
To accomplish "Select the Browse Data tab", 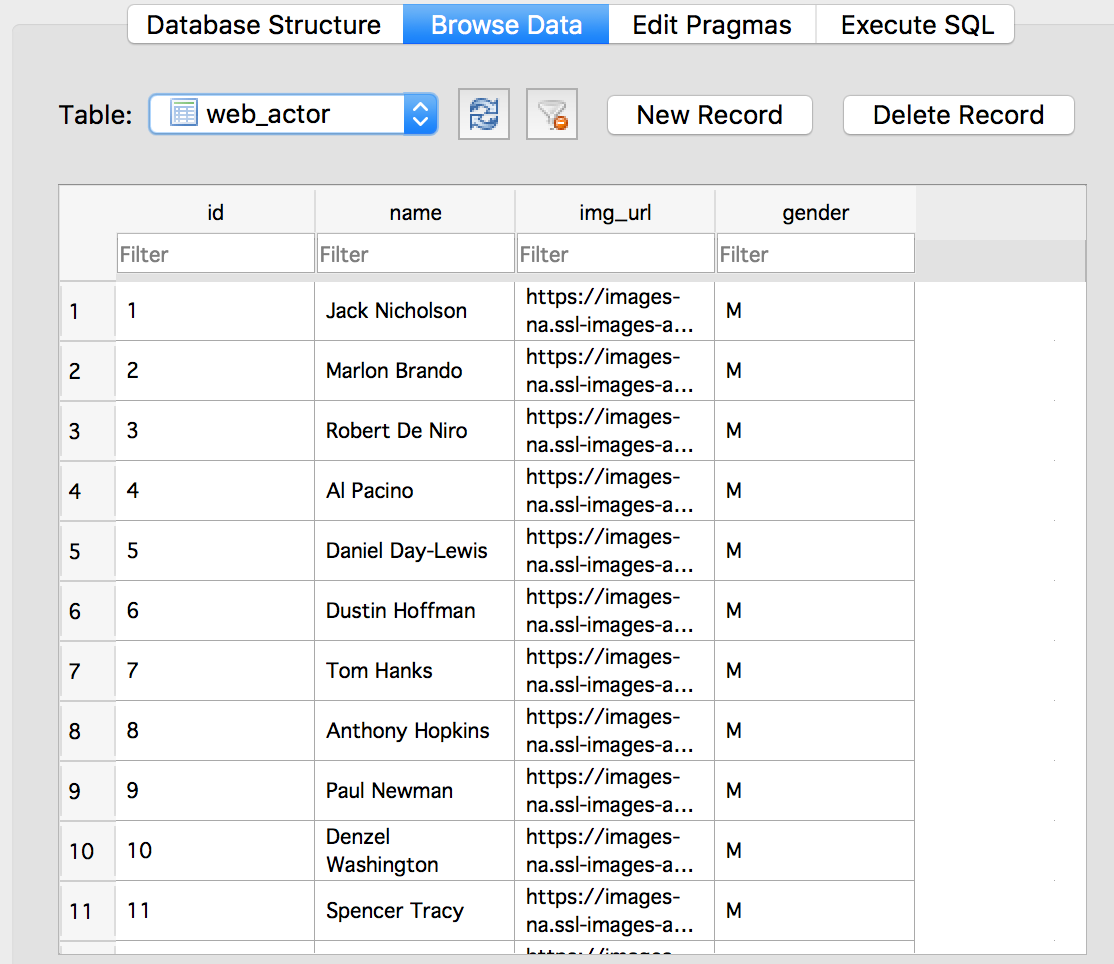I will (506, 25).
